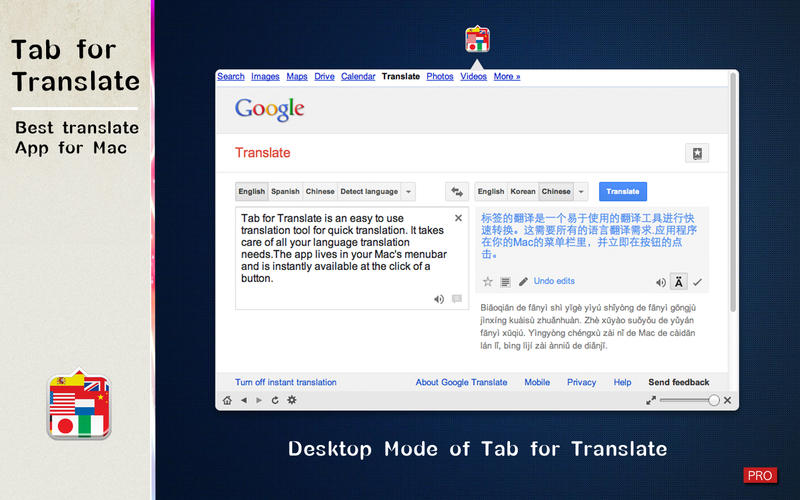Click inside the source text box
800x500 pixels.
[352, 258]
